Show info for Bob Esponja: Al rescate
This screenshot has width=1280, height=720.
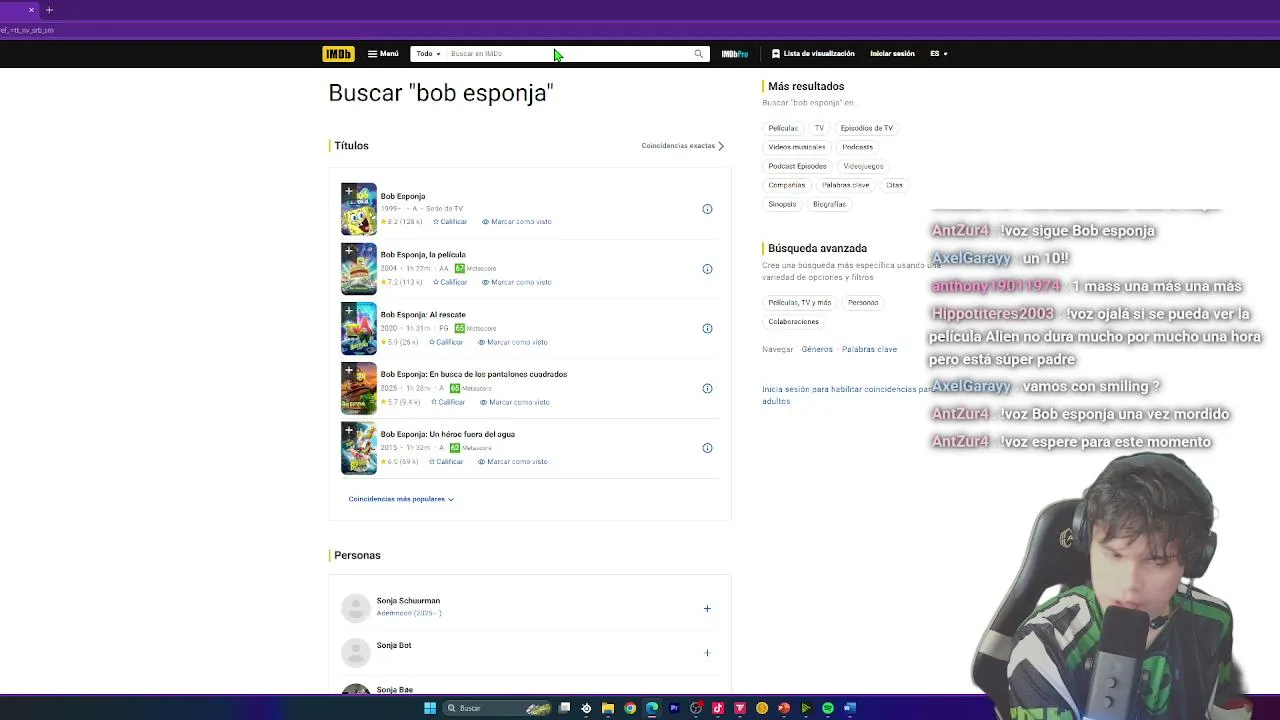pyautogui.click(x=707, y=329)
